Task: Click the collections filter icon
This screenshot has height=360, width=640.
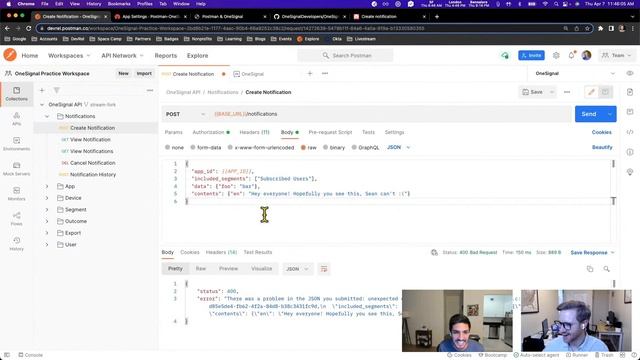Action: [x=56, y=90]
